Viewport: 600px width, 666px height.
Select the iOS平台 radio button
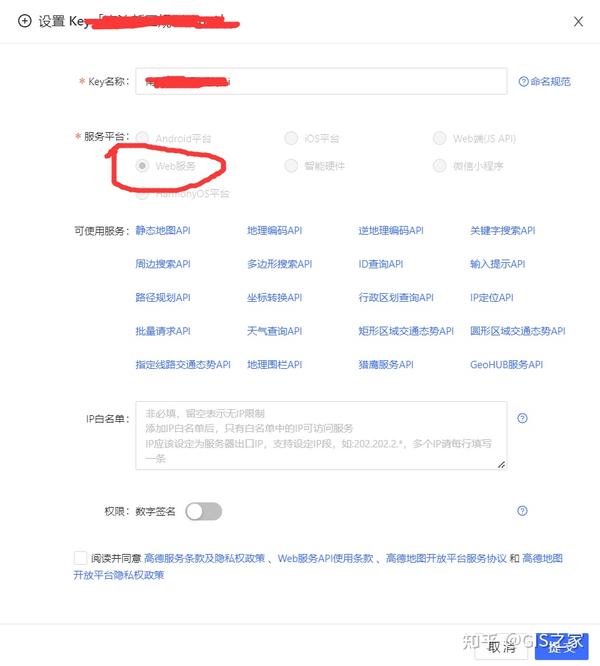(291, 138)
